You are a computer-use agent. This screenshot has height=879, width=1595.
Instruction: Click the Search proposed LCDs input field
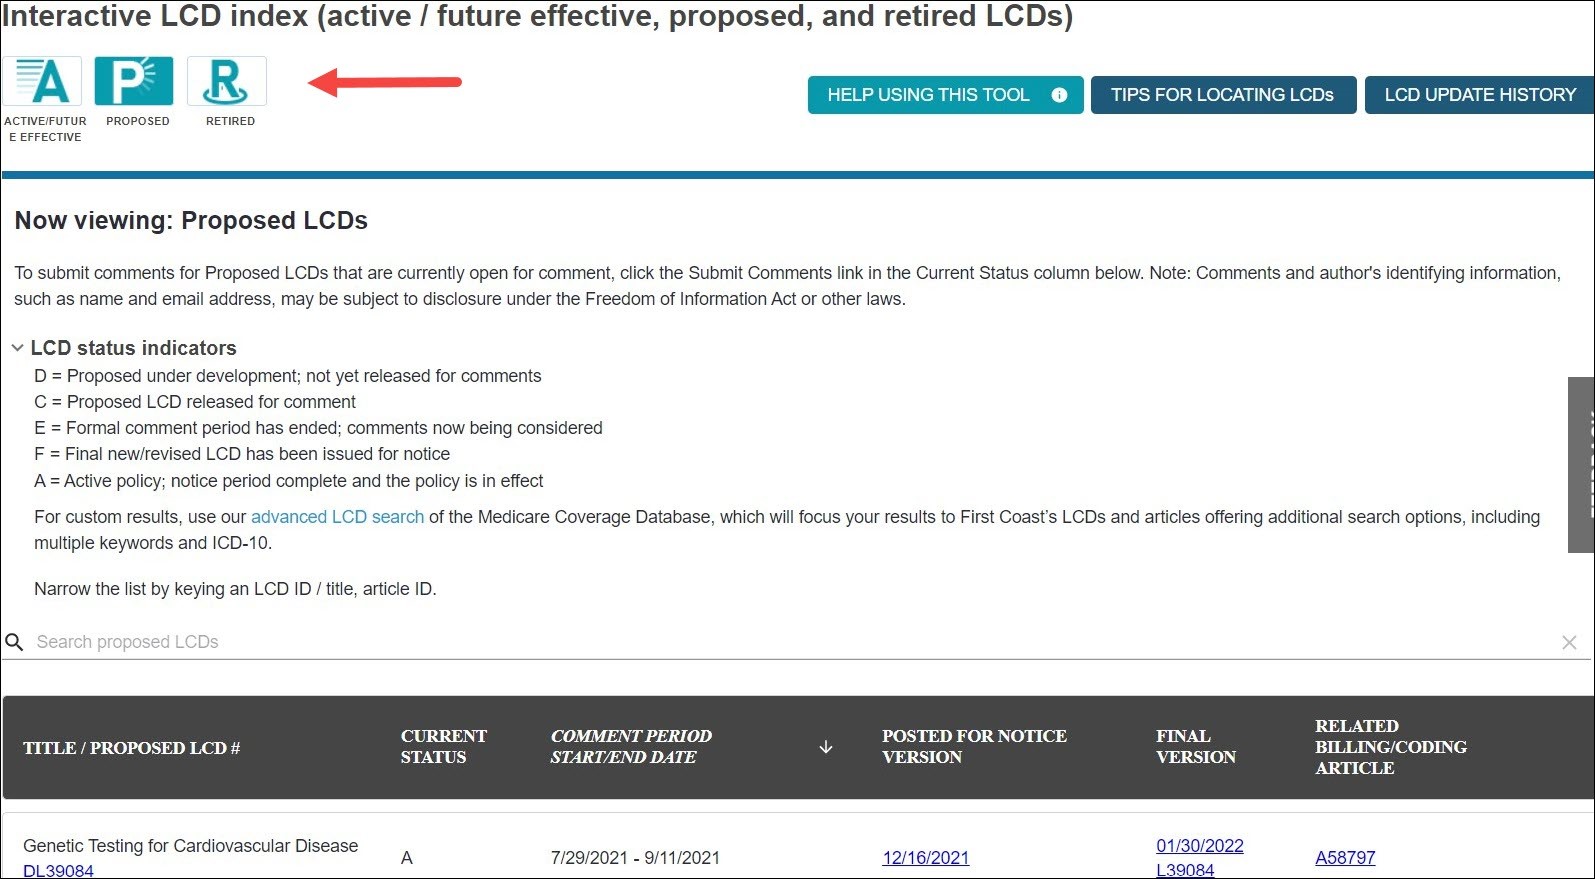pyautogui.click(x=400, y=641)
